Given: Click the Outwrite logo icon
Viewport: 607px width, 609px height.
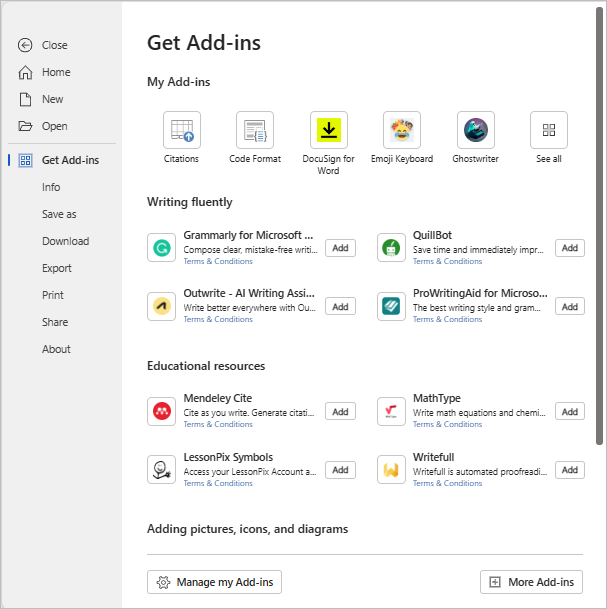Looking at the screenshot, I should (x=162, y=306).
